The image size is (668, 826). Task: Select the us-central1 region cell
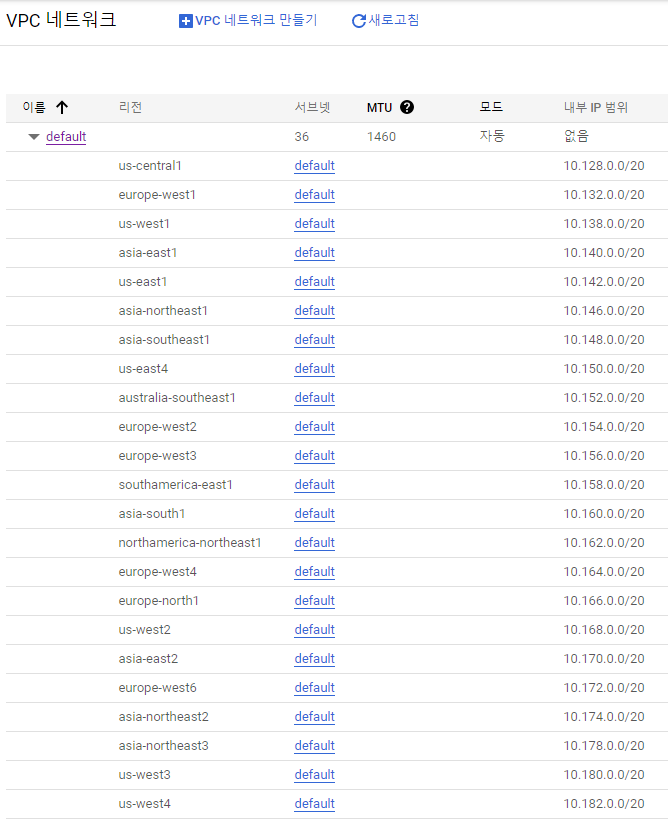[x=150, y=165]
